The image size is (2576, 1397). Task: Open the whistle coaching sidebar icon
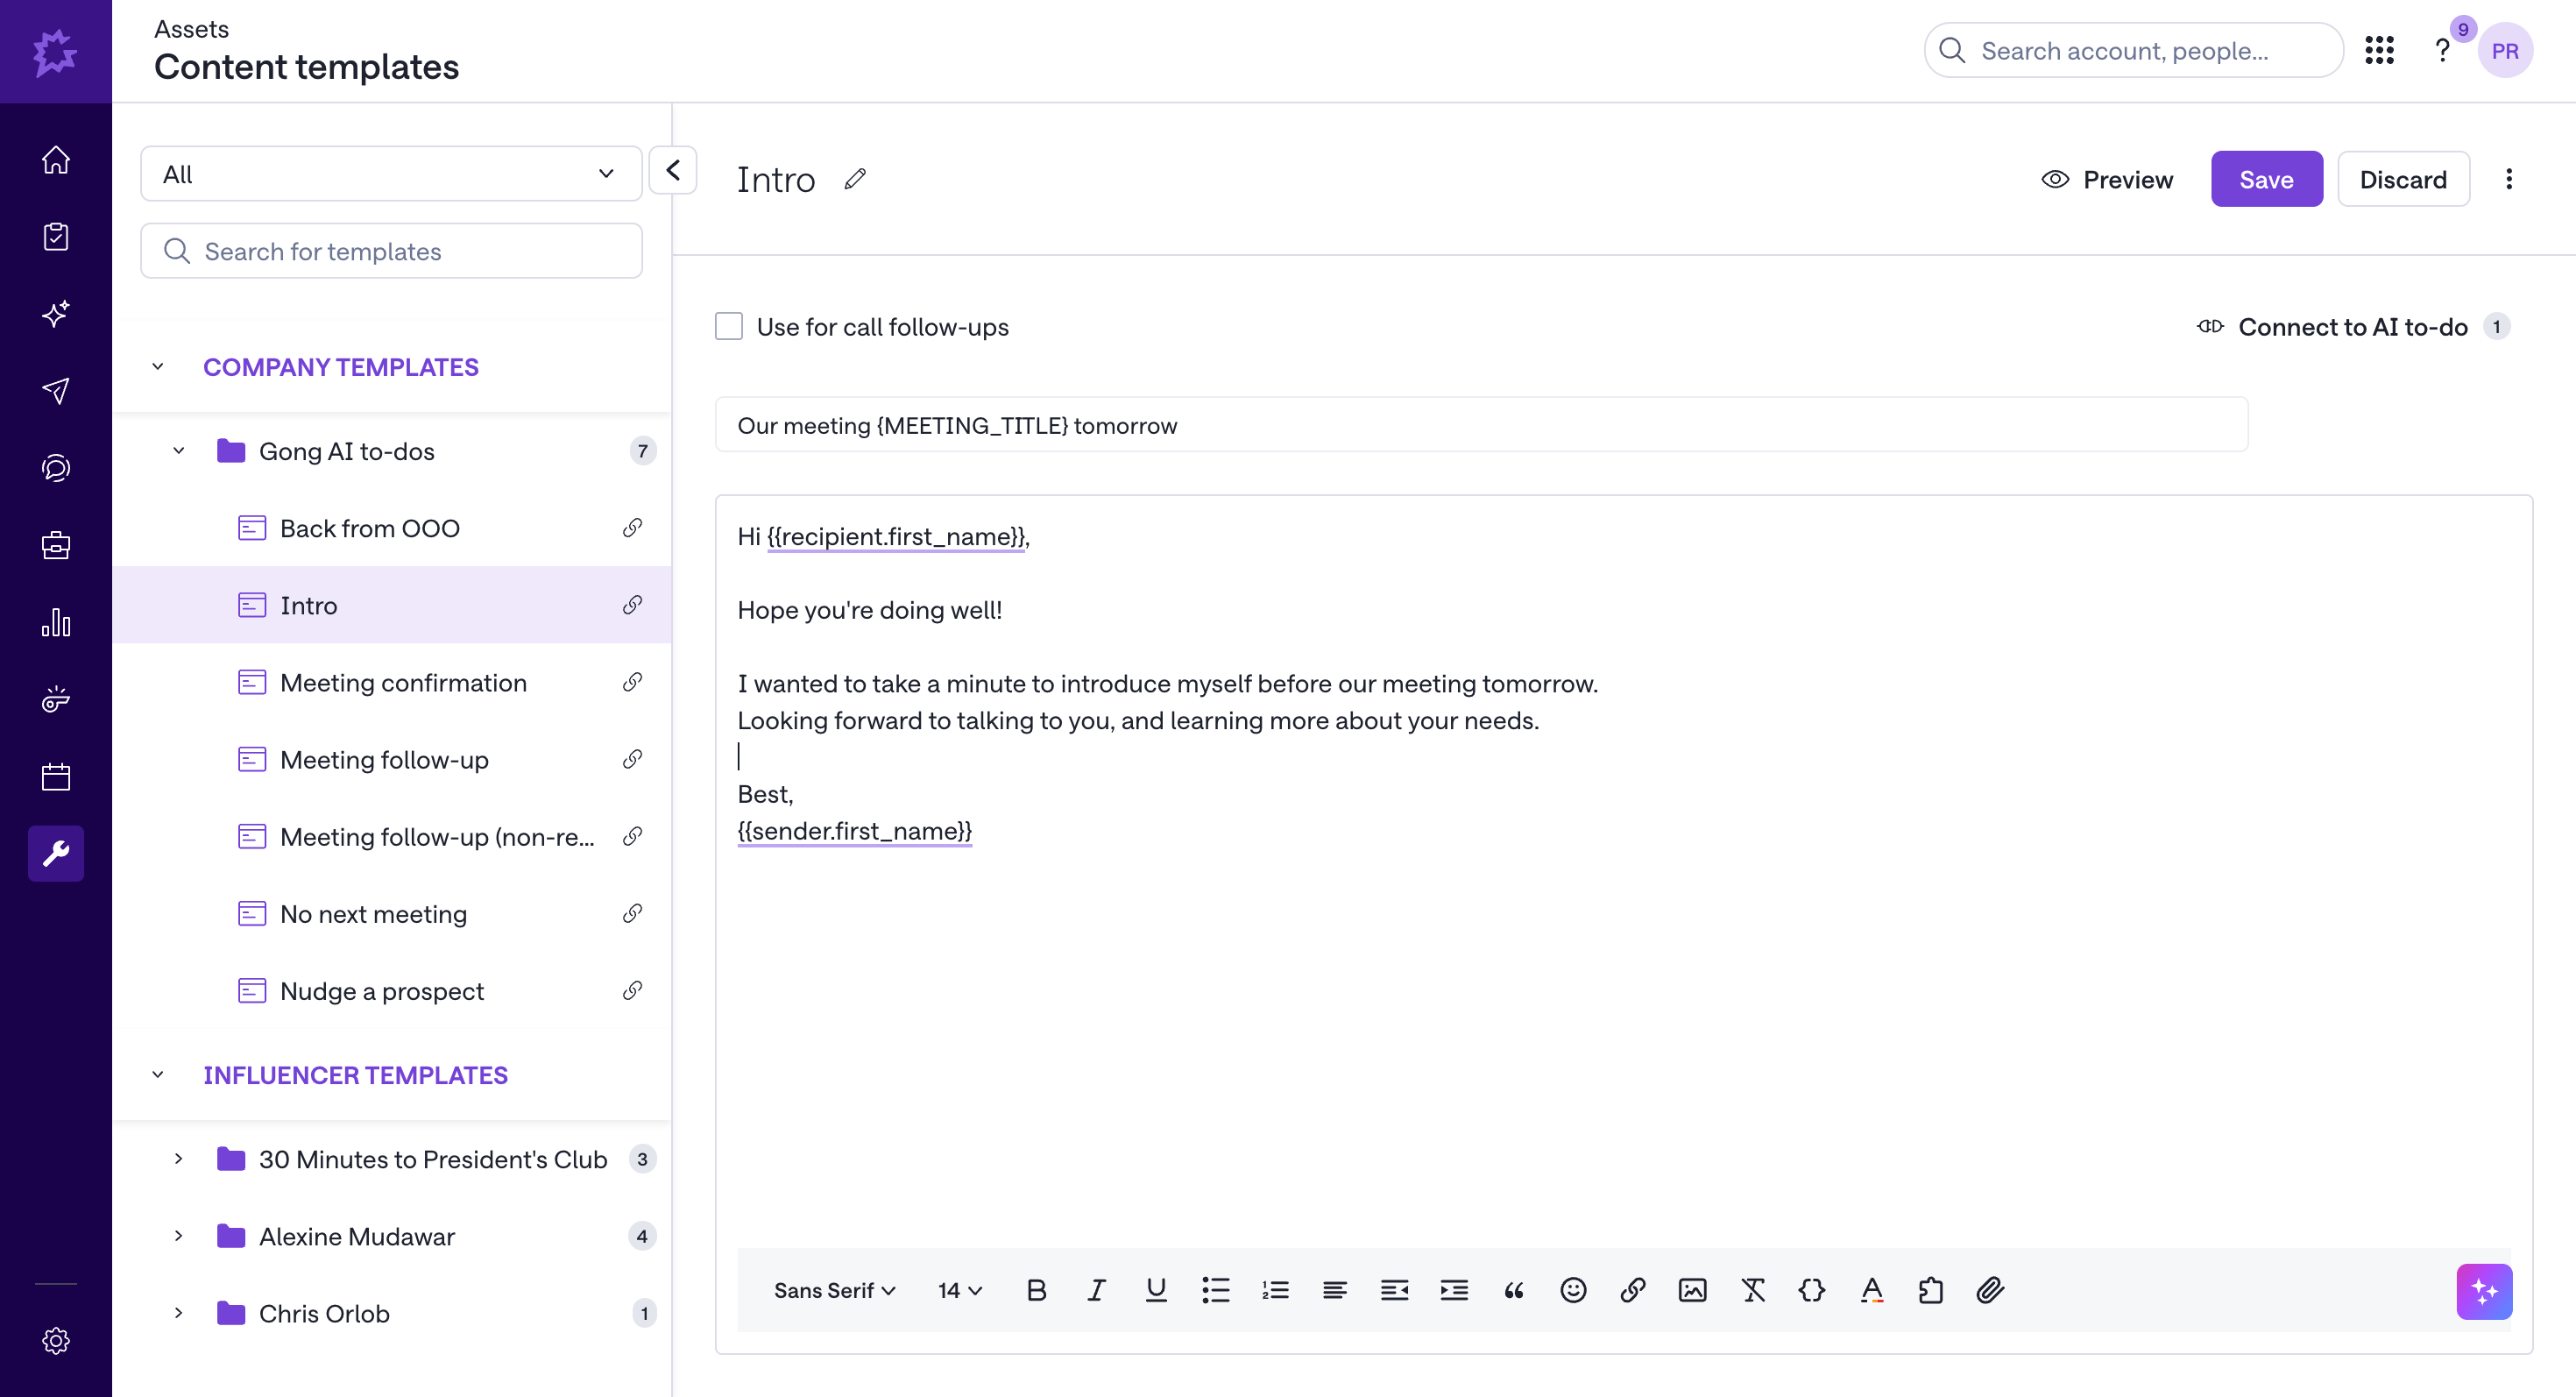tap(56, 699)
